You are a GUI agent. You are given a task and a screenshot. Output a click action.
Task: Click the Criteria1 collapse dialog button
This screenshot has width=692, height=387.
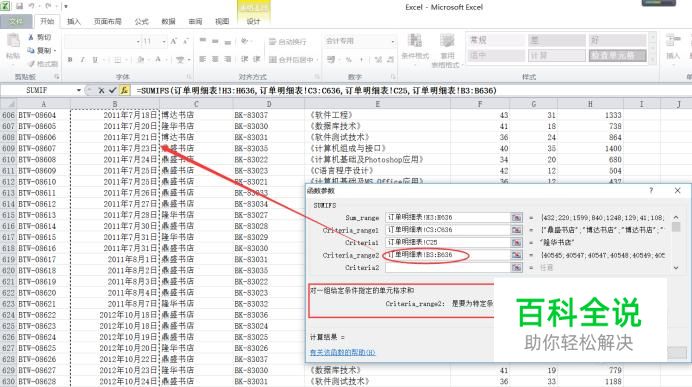point(516,242)
